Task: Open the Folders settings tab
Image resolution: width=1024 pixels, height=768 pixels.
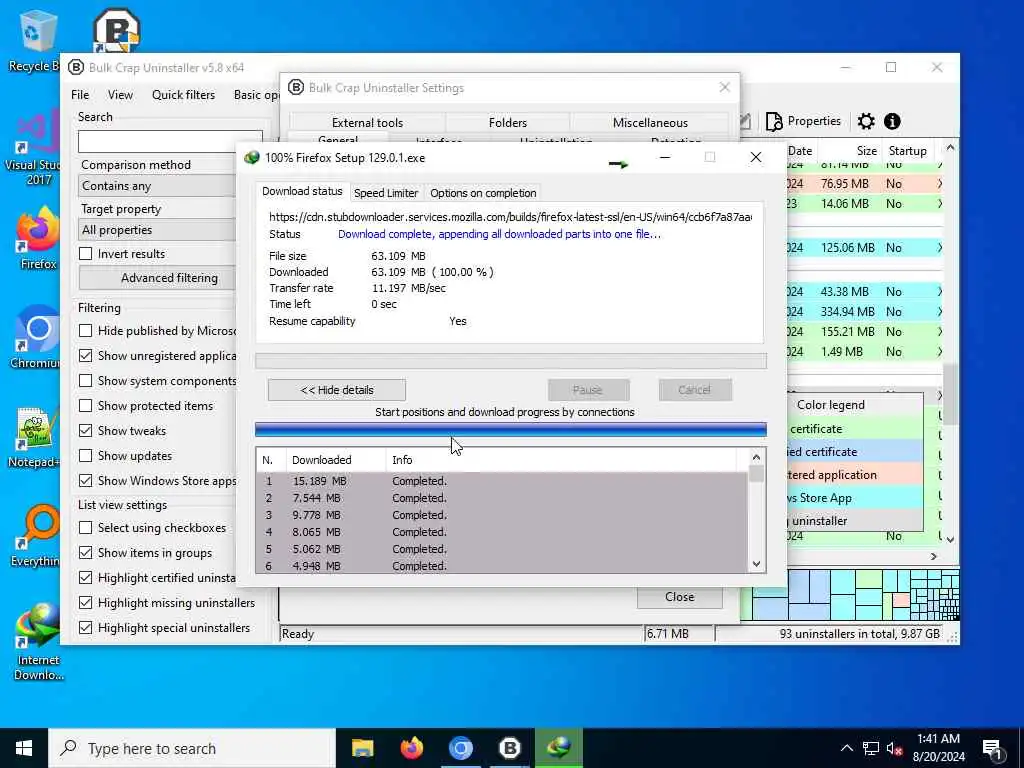Action: tap(507, 123)
